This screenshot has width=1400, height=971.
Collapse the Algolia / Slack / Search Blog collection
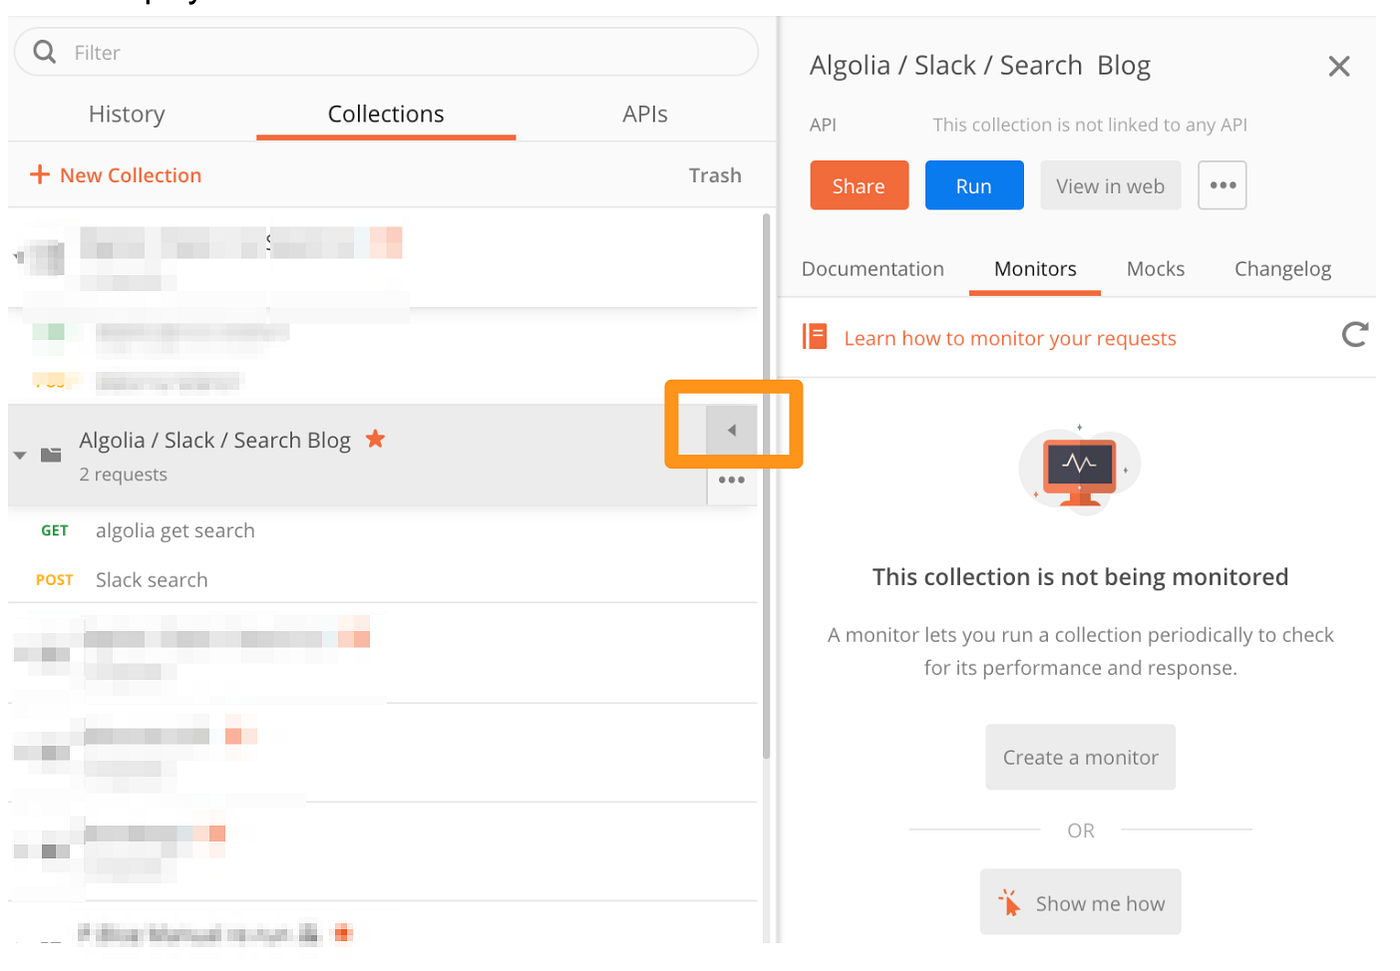pyautogui.click(x=20, y=455)
